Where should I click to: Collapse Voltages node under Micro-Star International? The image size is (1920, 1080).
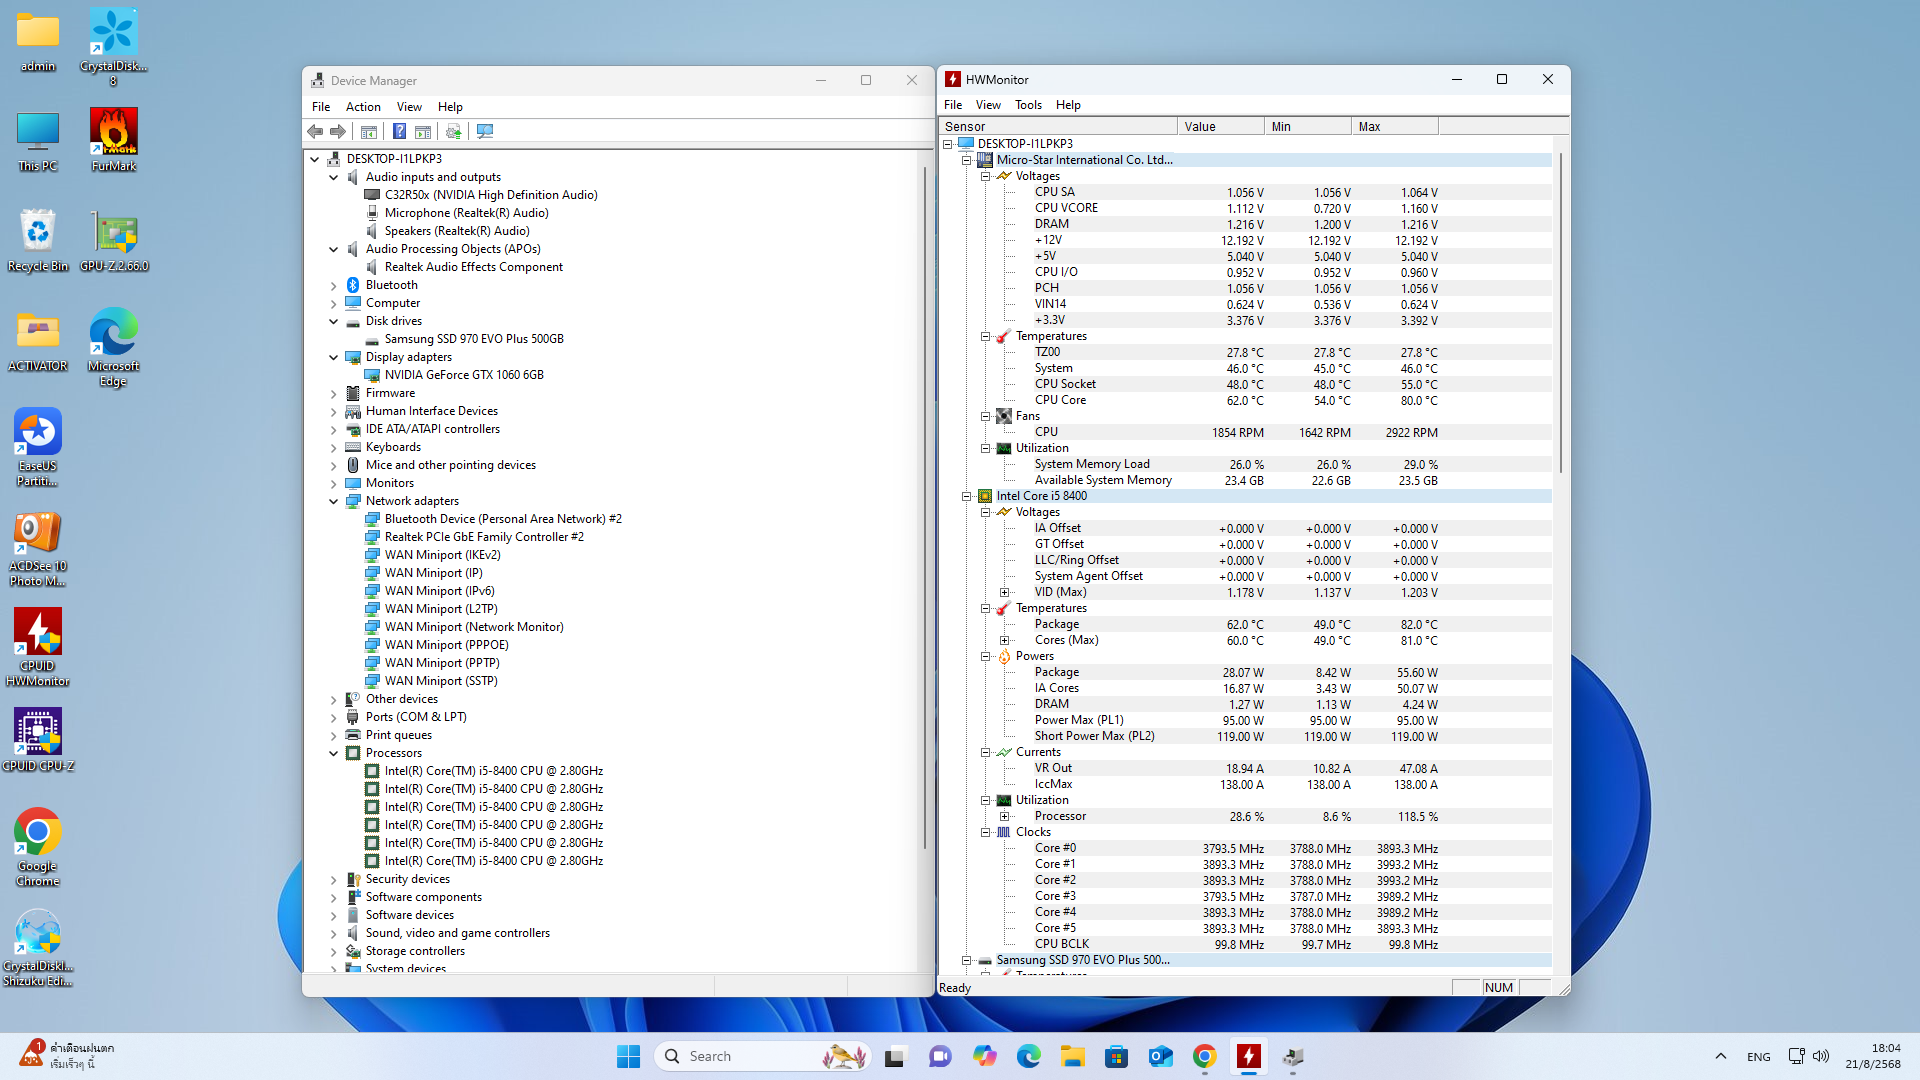click(985, 176)
